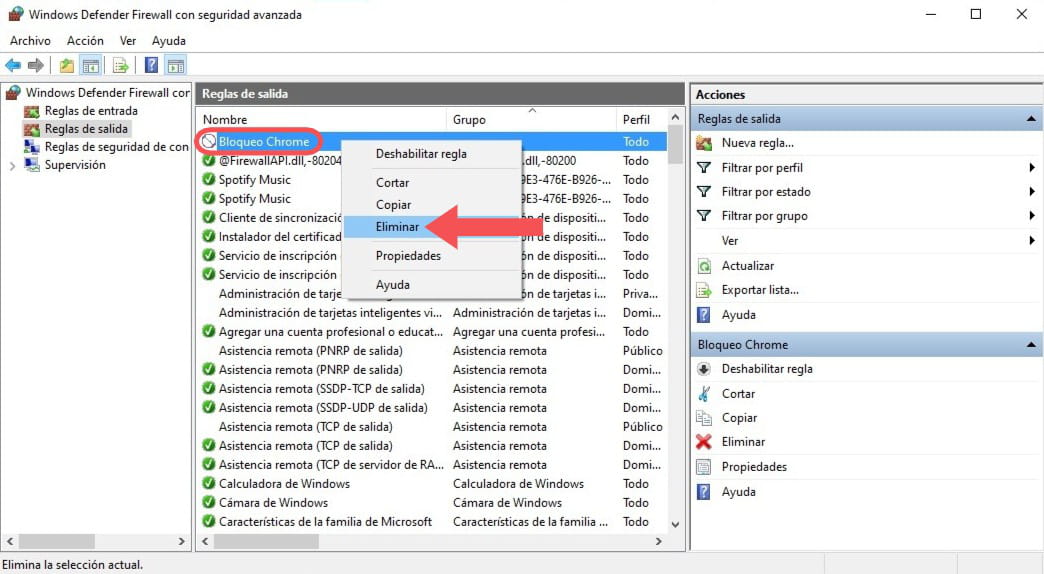
Task: Select Reglas de entrada in the tree
Action: [91, 111]
